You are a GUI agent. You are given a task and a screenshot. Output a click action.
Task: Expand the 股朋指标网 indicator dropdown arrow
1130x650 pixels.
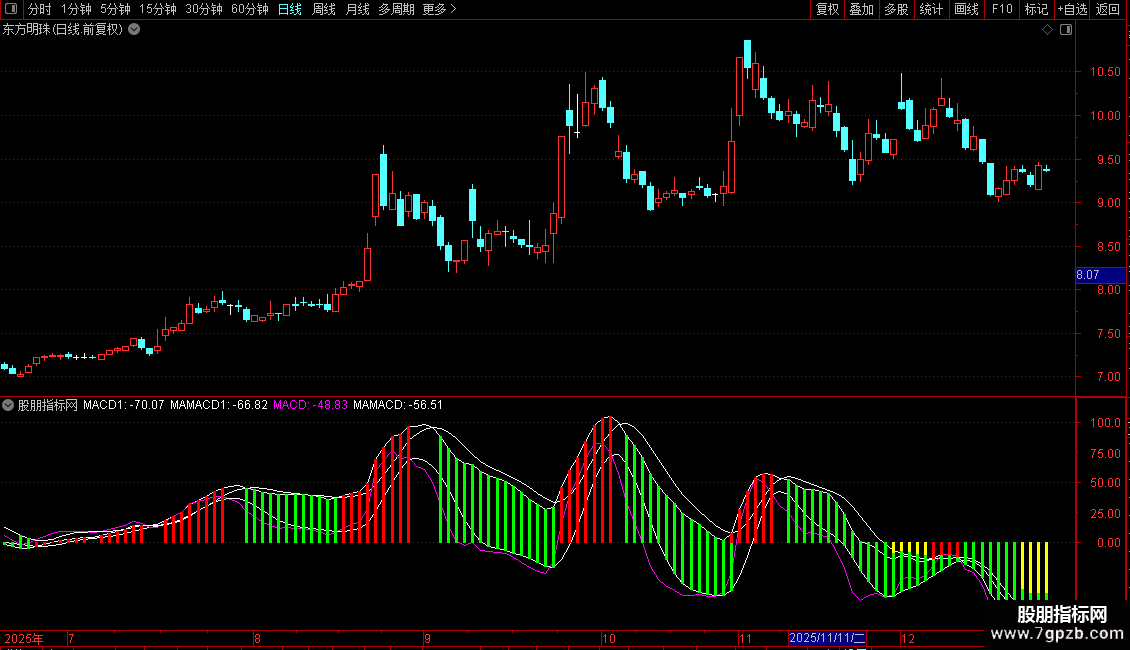[x=8, y=405]
